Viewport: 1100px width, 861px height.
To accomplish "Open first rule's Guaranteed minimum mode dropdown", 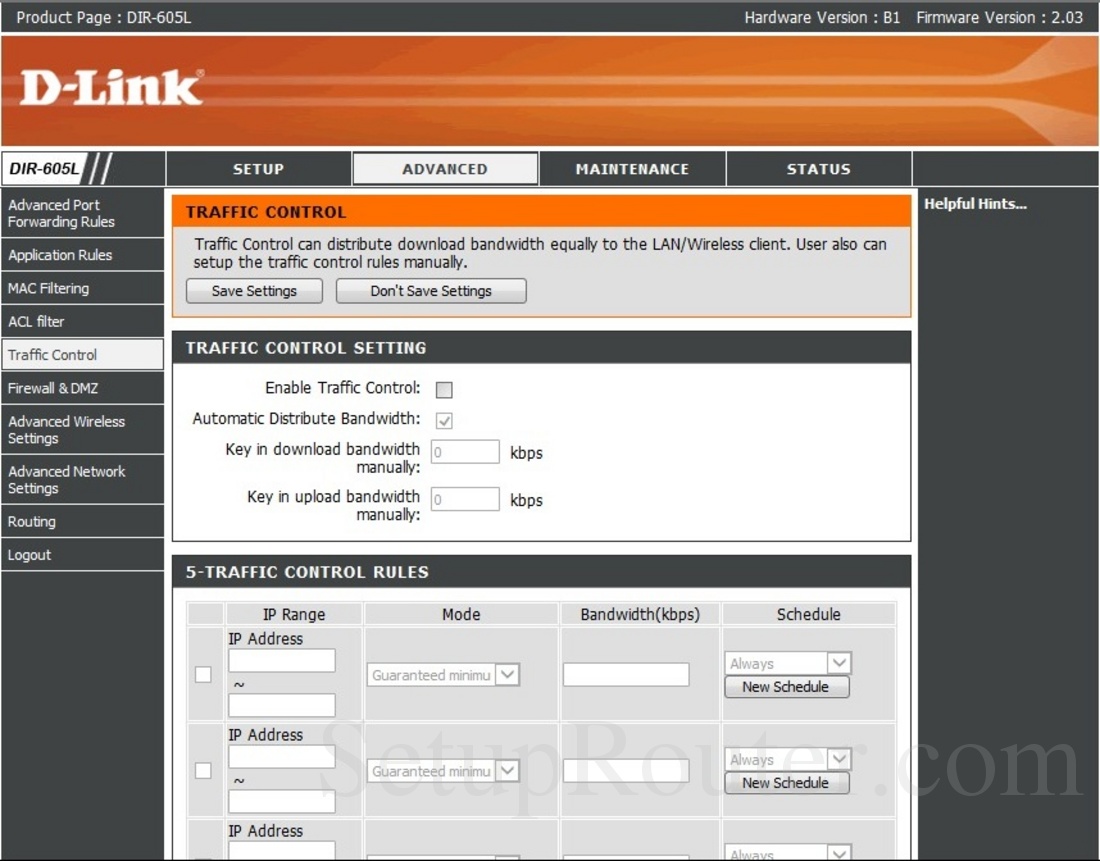I will coord(443,675).
